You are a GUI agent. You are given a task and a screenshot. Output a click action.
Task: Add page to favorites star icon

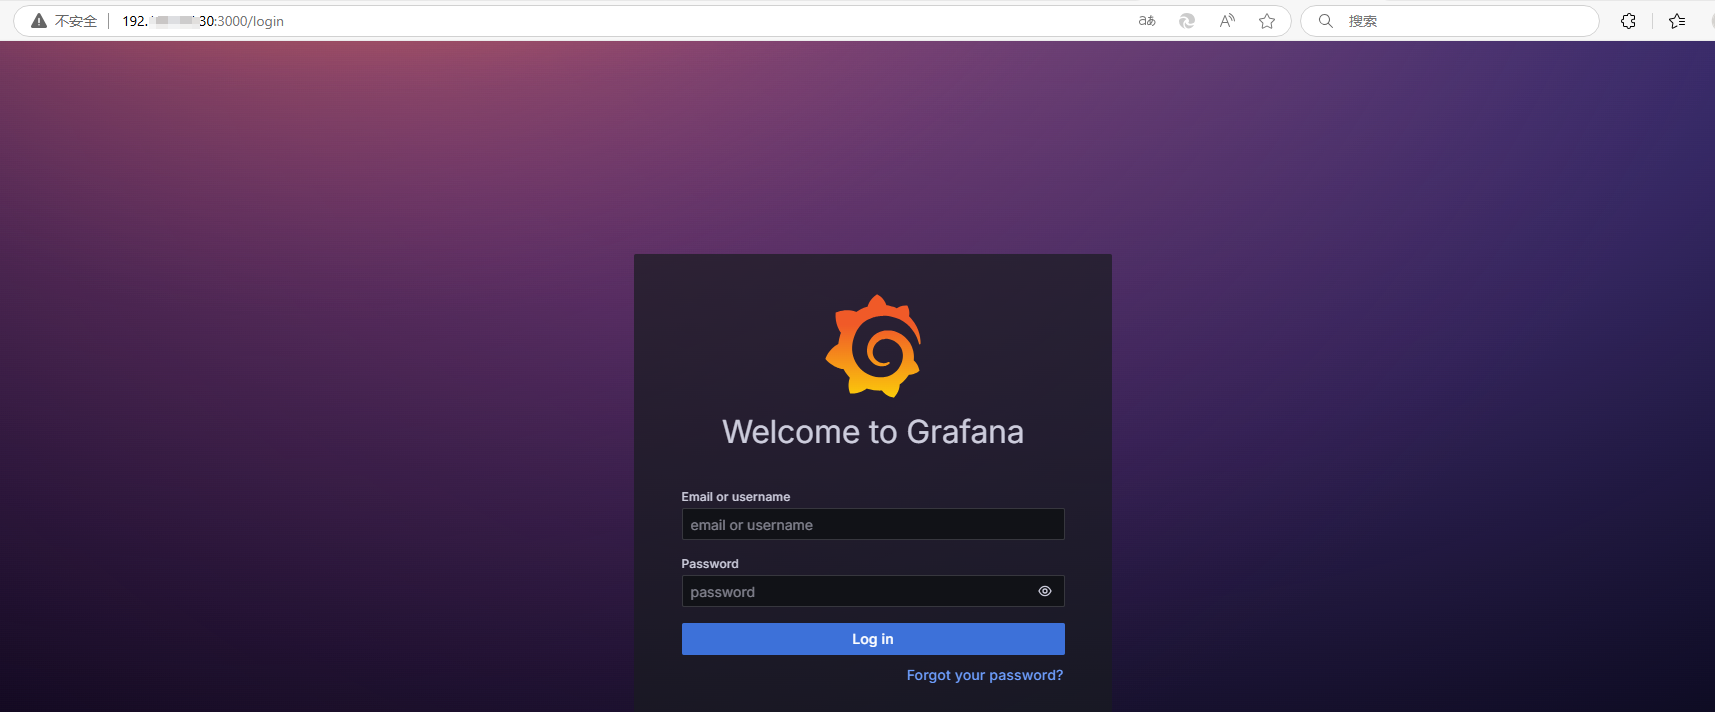click(x=1267, y=21)
